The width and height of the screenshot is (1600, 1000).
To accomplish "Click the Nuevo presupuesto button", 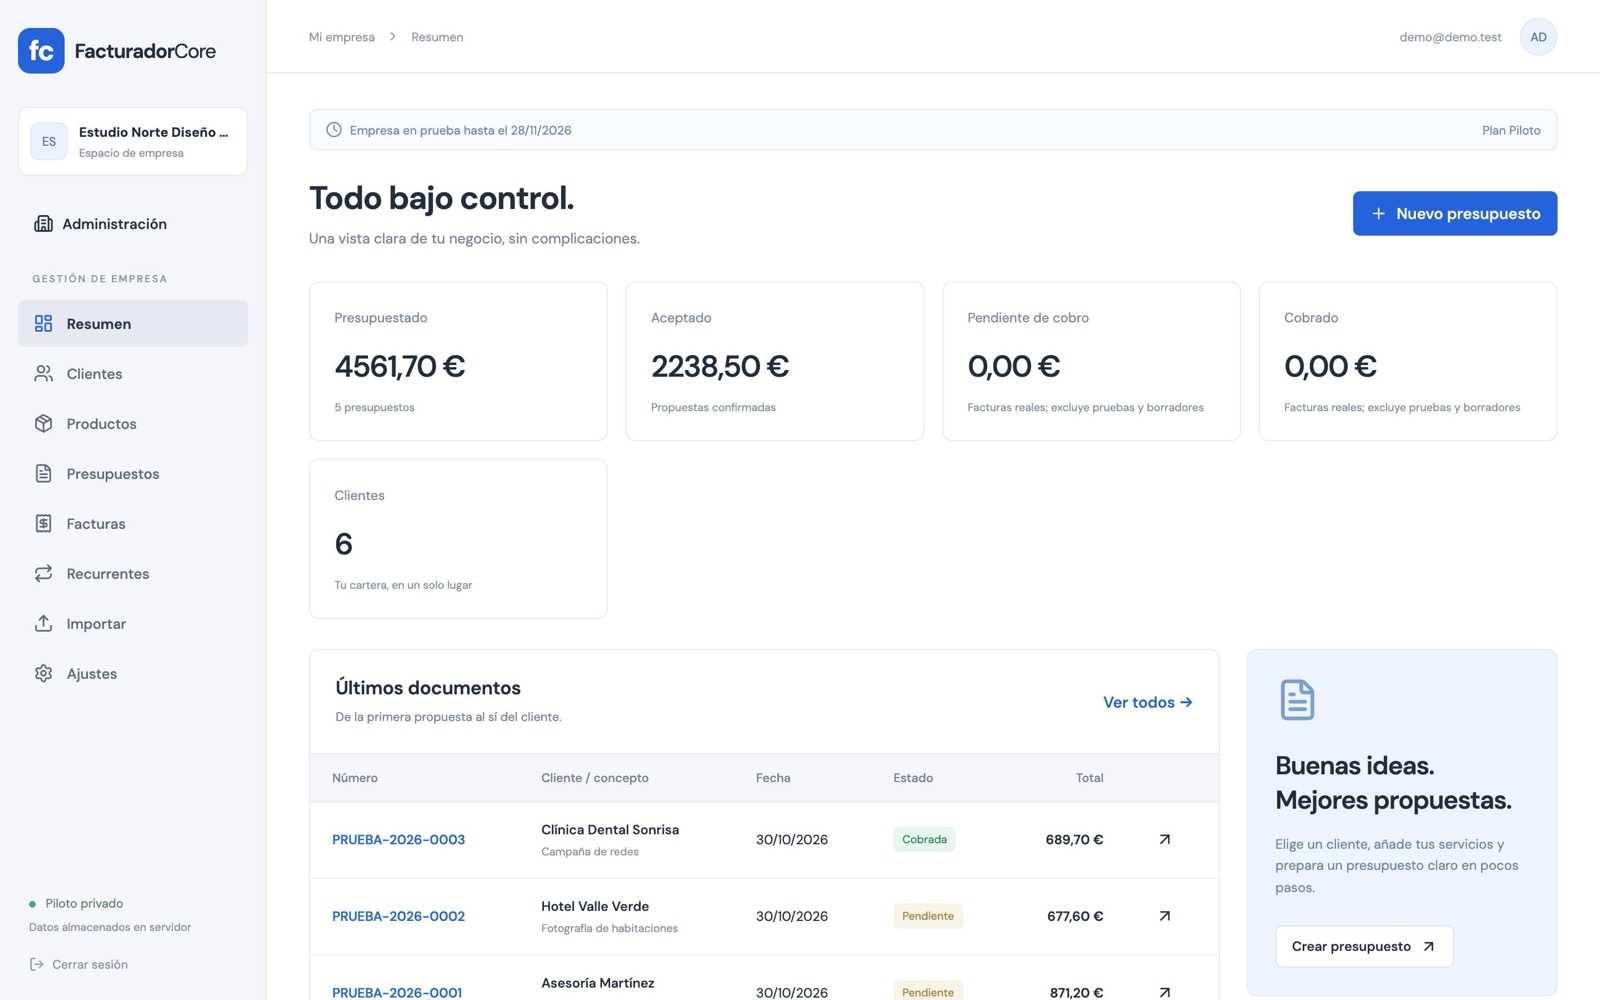I will (x=1454, y=214).
